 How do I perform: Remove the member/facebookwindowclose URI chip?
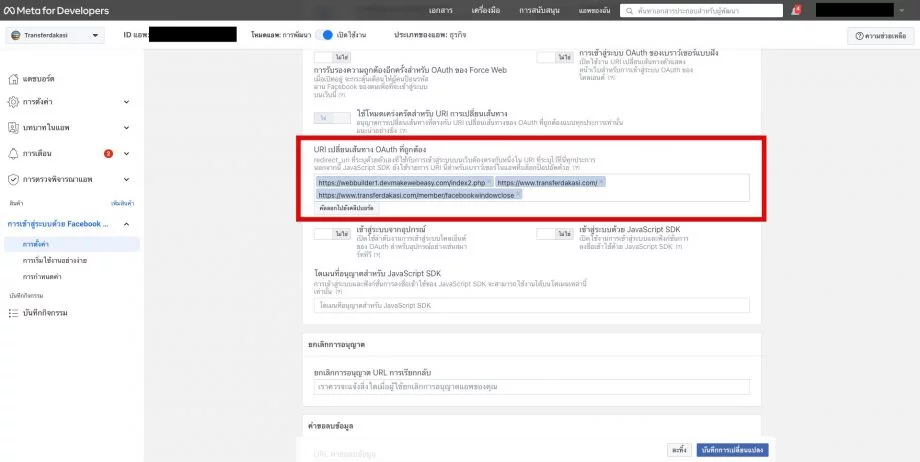click(x=519, y=194)
